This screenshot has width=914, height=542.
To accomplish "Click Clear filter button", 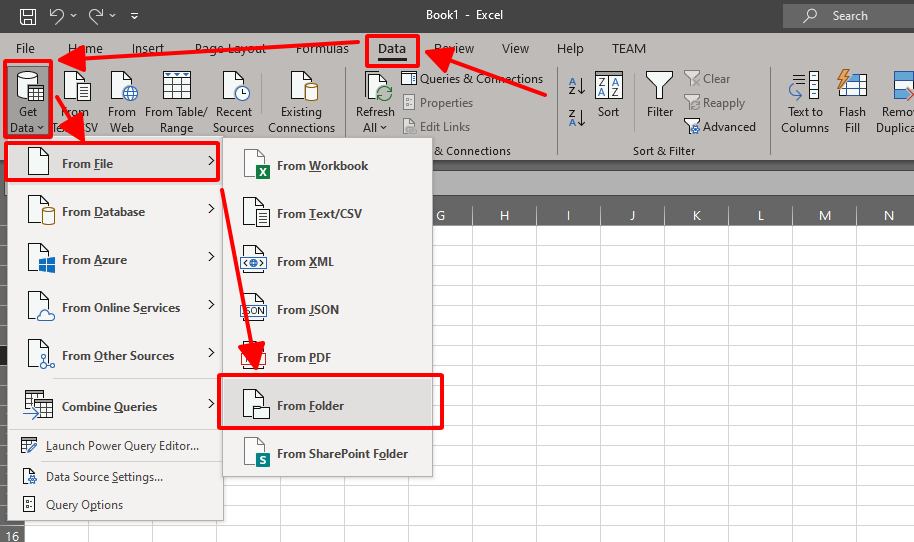I will click(707, 79).
